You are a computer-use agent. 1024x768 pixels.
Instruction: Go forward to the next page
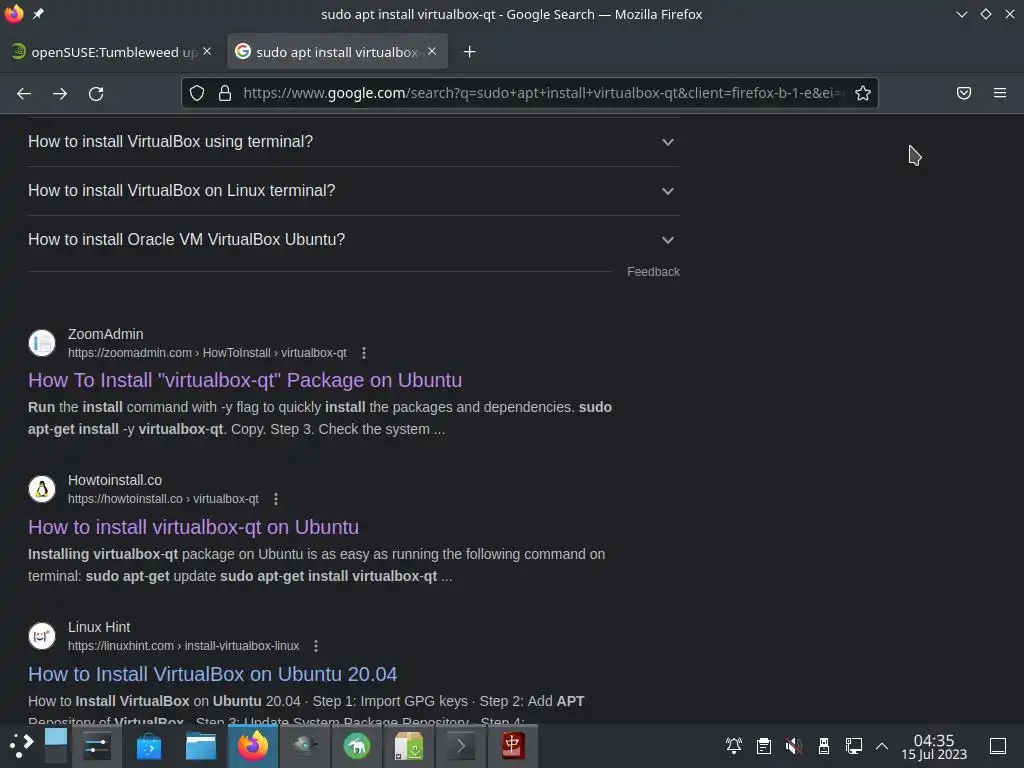click(x=60, y=93)
